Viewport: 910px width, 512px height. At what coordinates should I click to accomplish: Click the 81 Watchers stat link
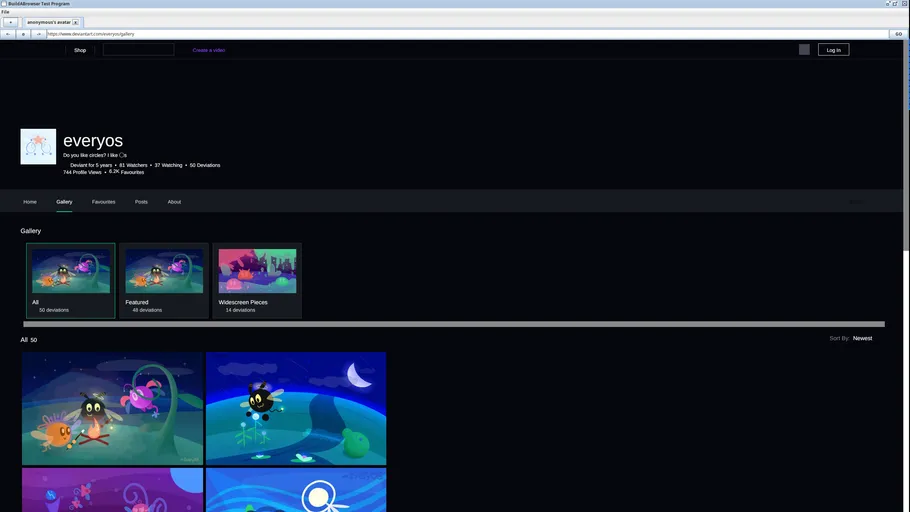click(133, 165)
